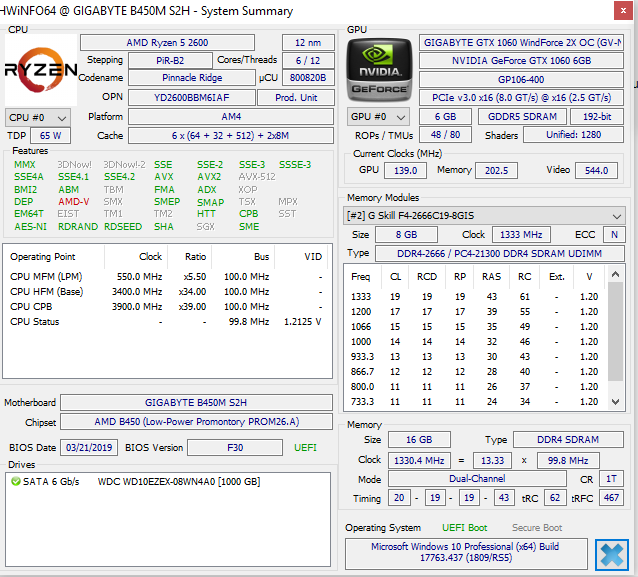Click the AMD-V feature label

[x=74, y=202]
